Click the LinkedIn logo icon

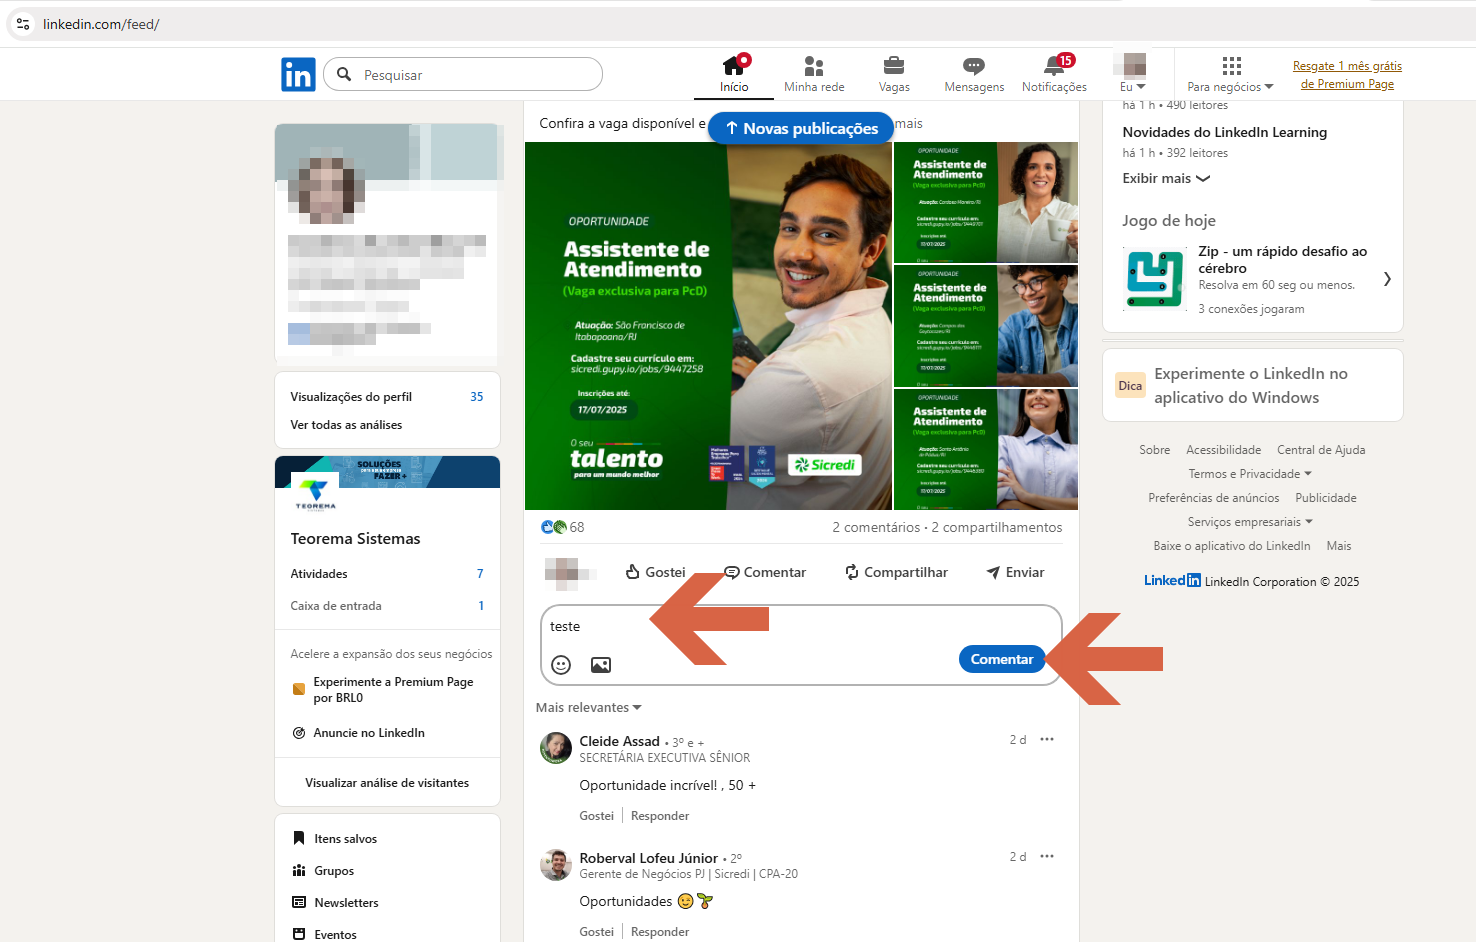pos(298,74)
